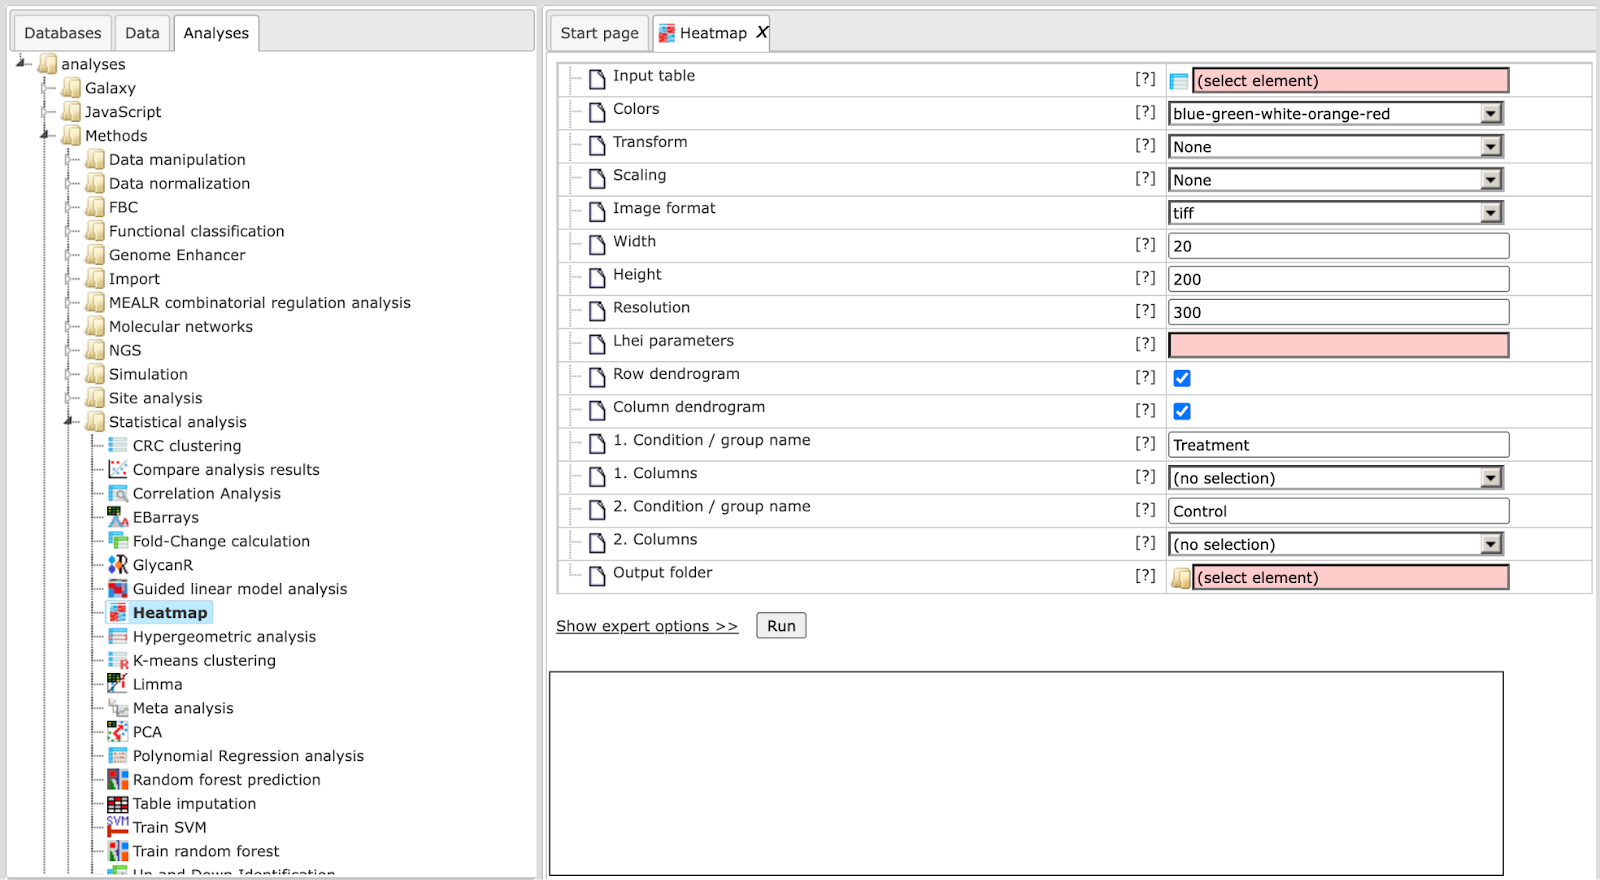Open the CRC clustering analysis icon
This screenshot has width=1600, height=880.
118,445
